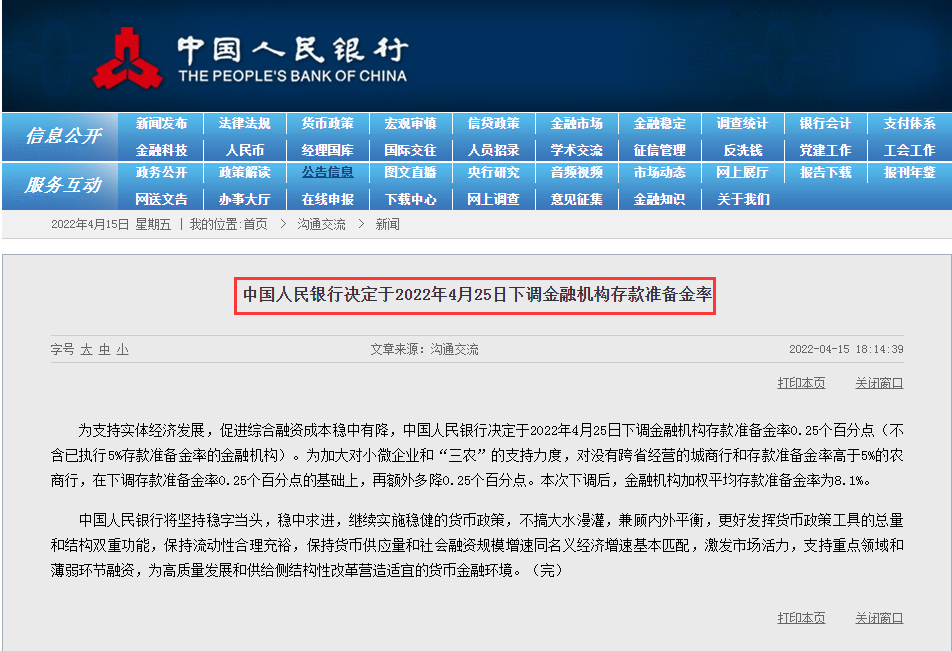Click the article headline about 下调金融机构存款准备金率

point(477,295)
